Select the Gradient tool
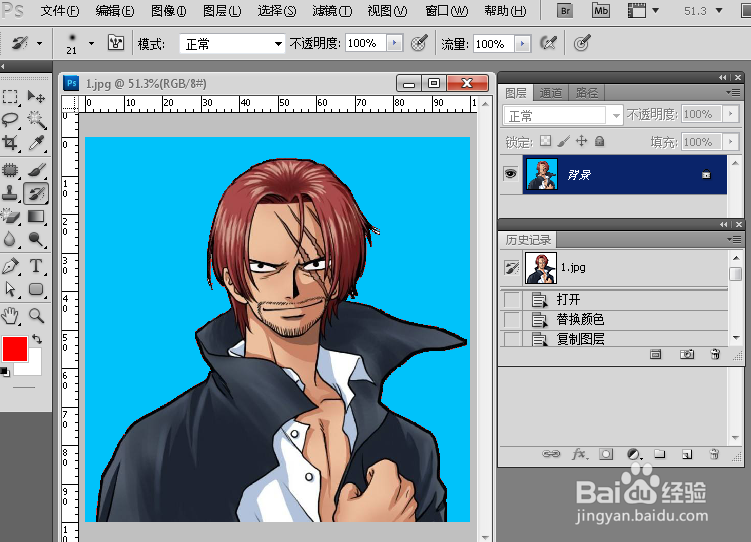 click(36, 216)
